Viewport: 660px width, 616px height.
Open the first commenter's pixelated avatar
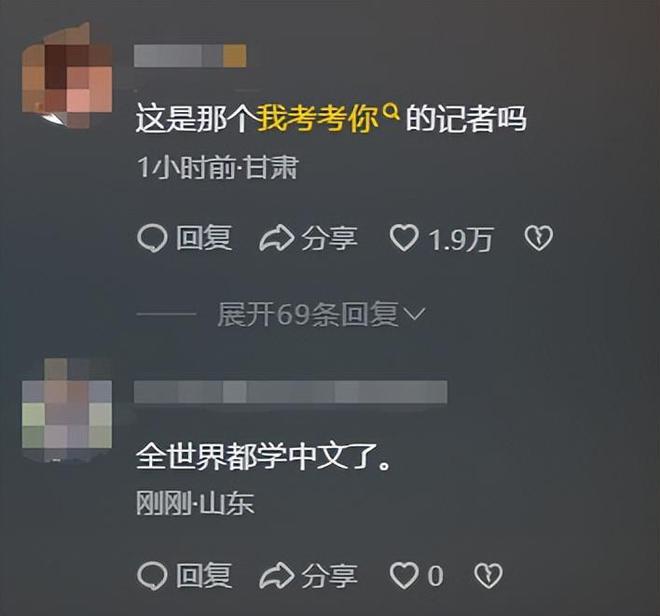pyautogui.click(x=67, y=75)
